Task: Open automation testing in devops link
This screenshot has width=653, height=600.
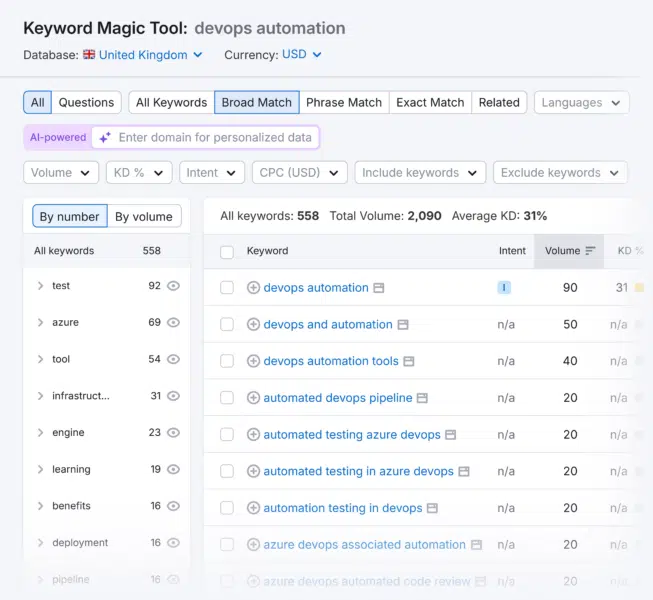Action: coord(343,508)
